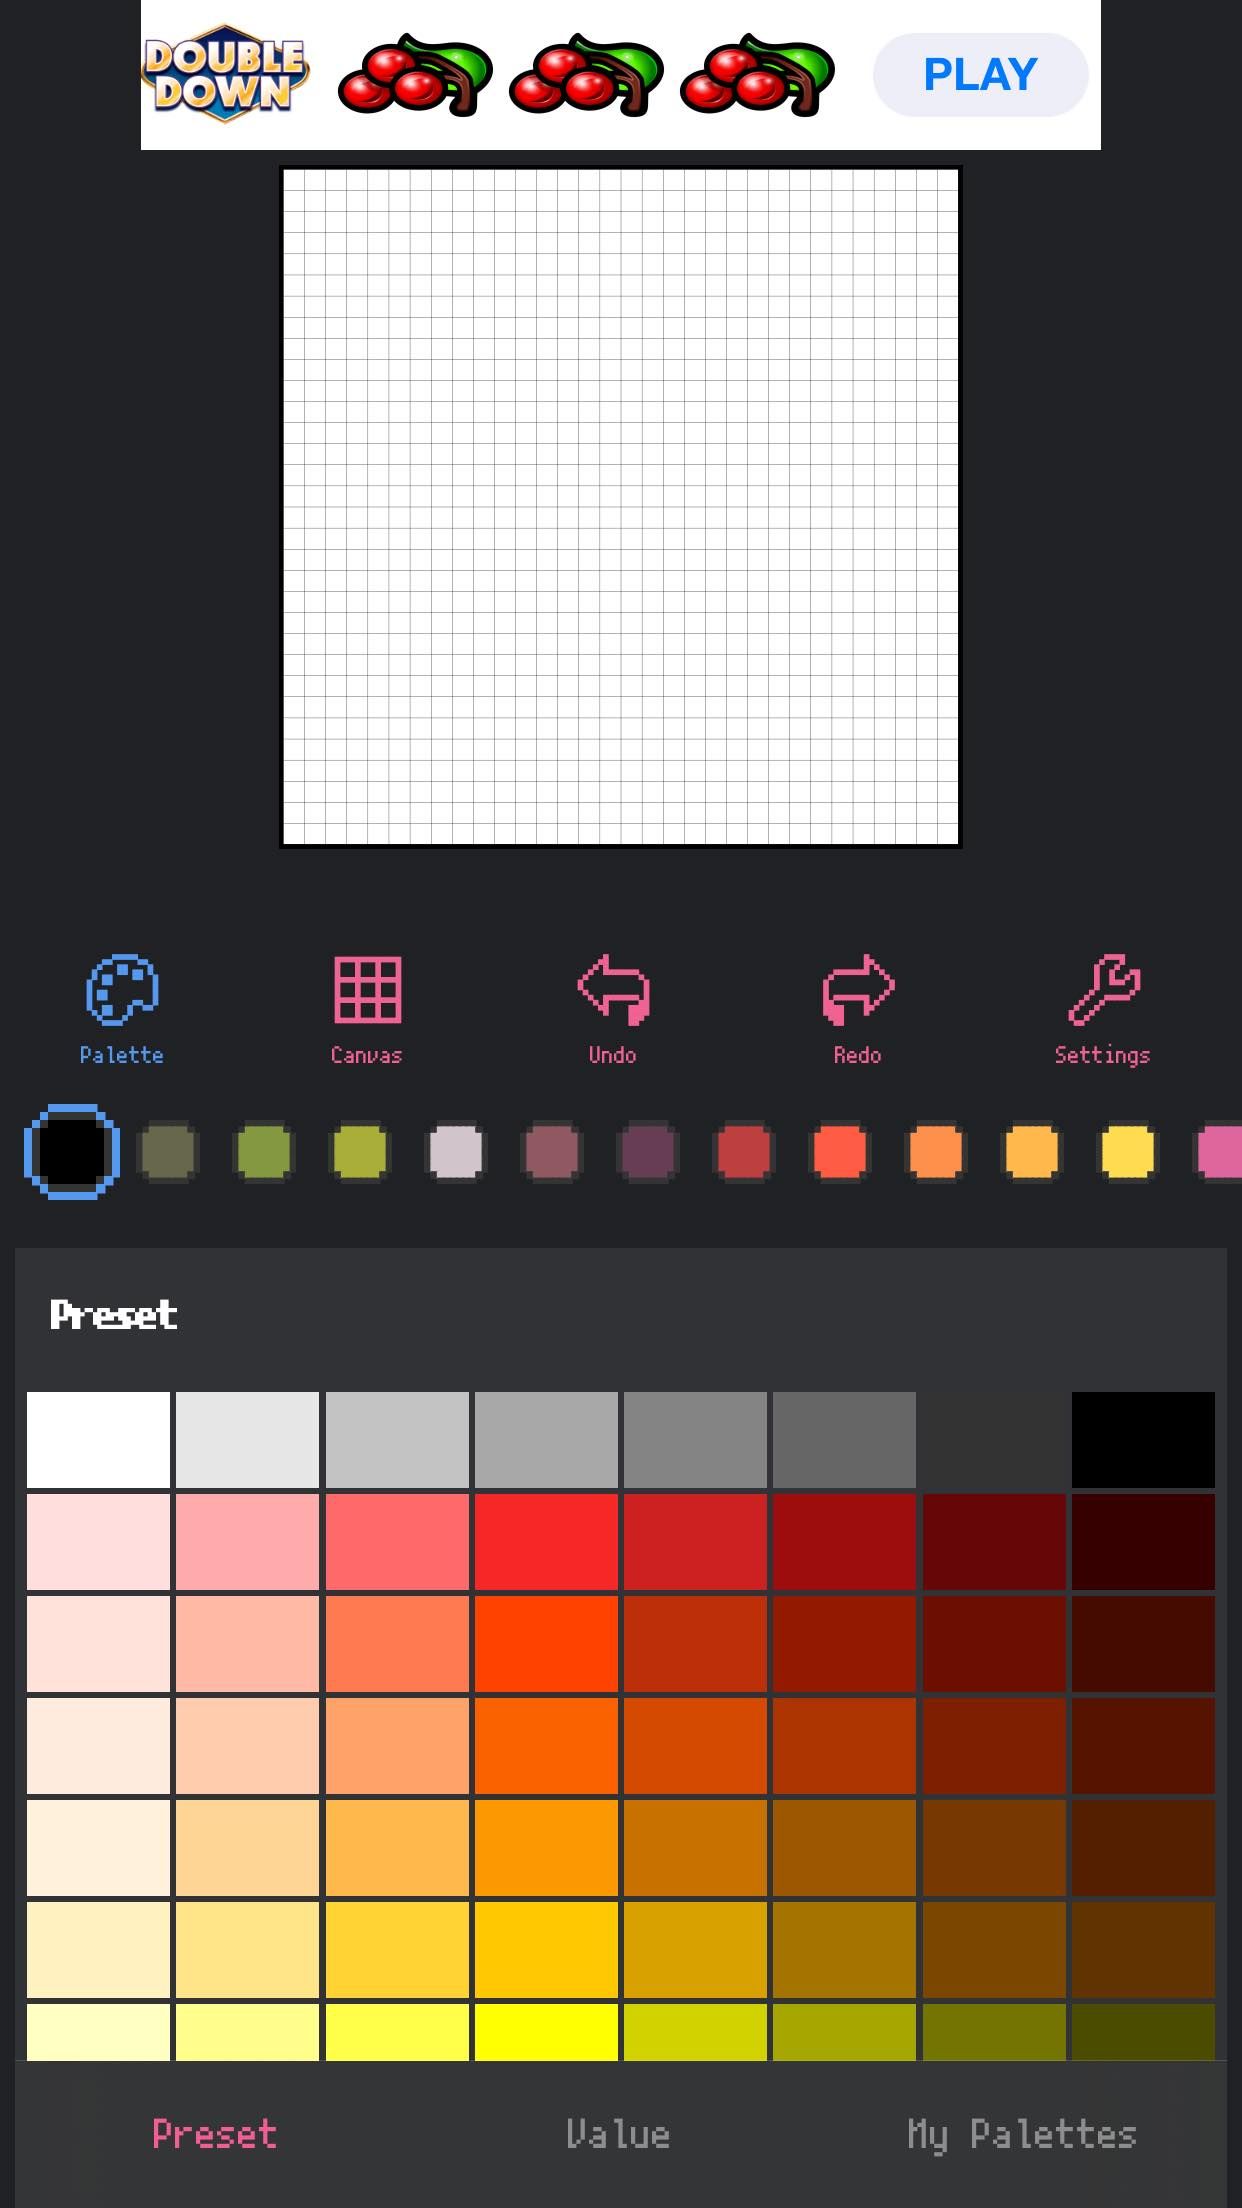Click the DoubleDown logo in the ad

click(x=224, y=72)
